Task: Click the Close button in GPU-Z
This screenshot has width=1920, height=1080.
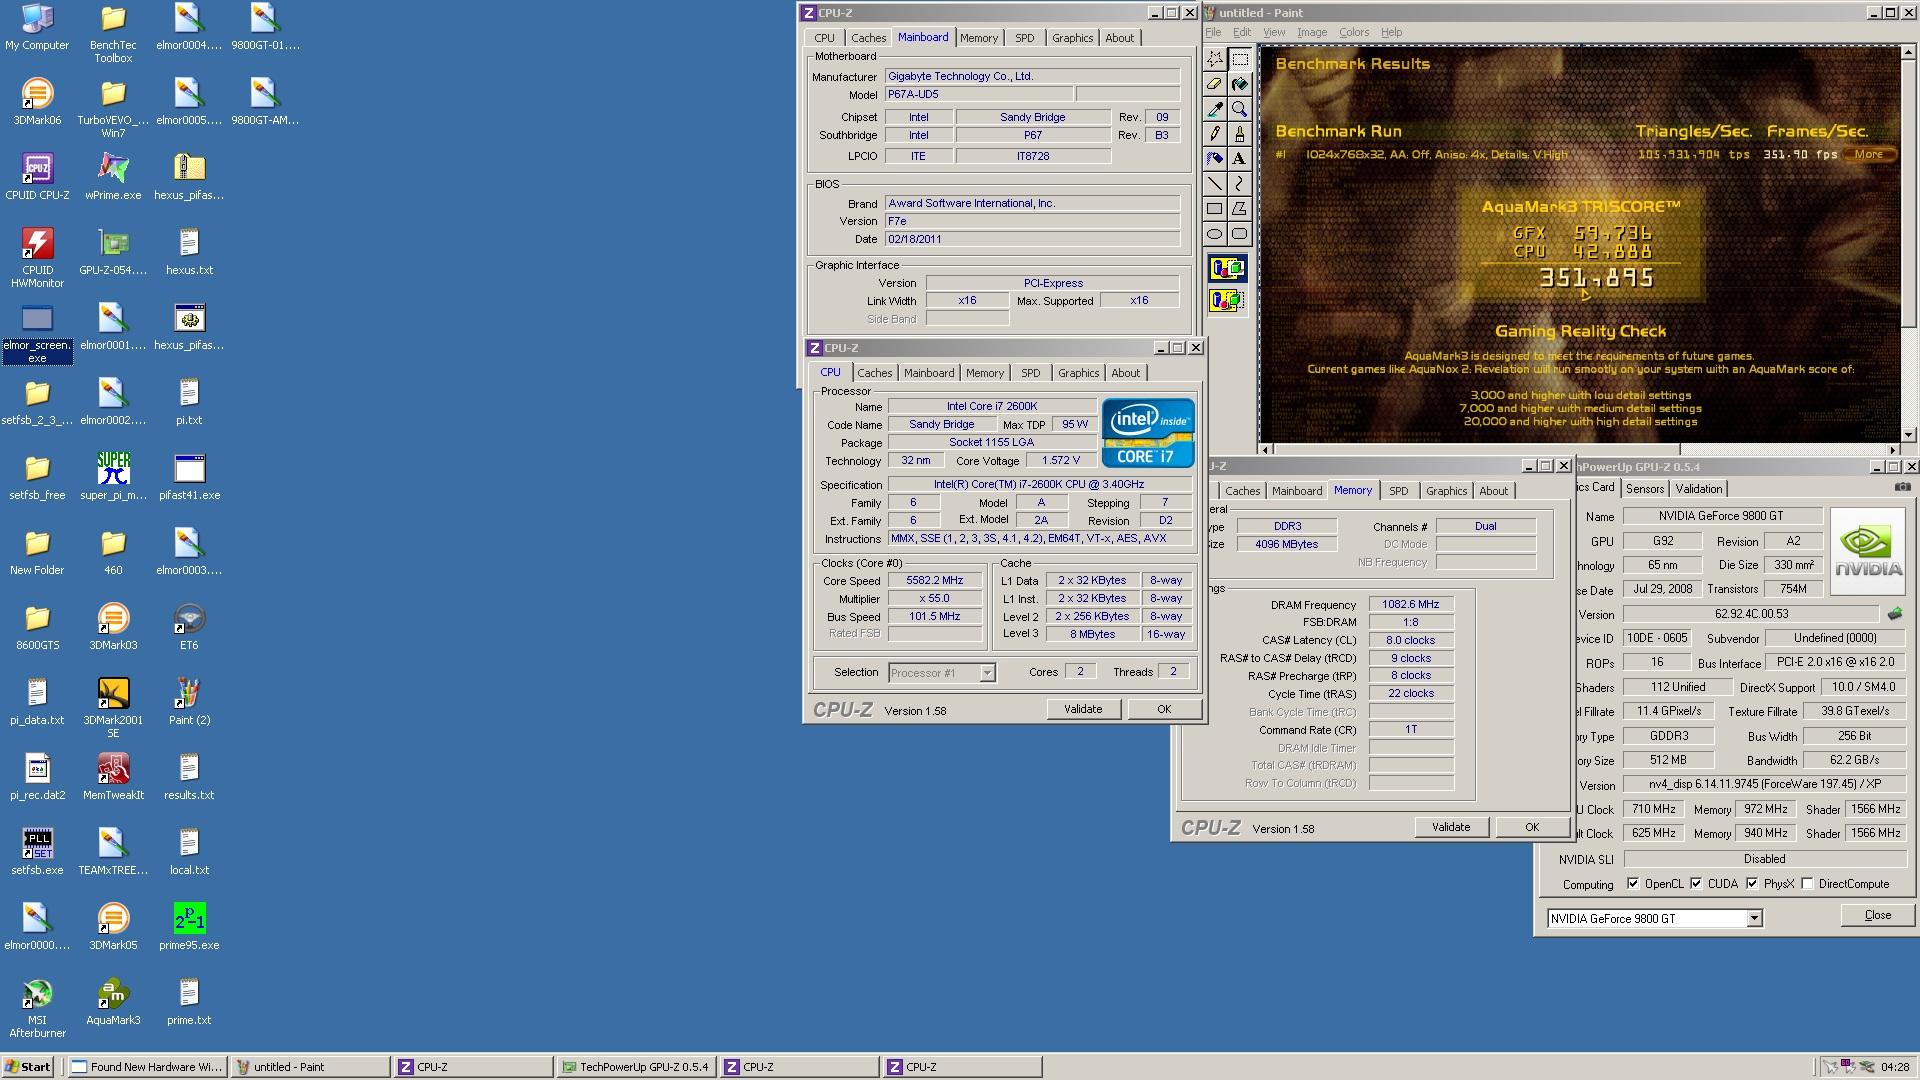Action: (1878, 915)
